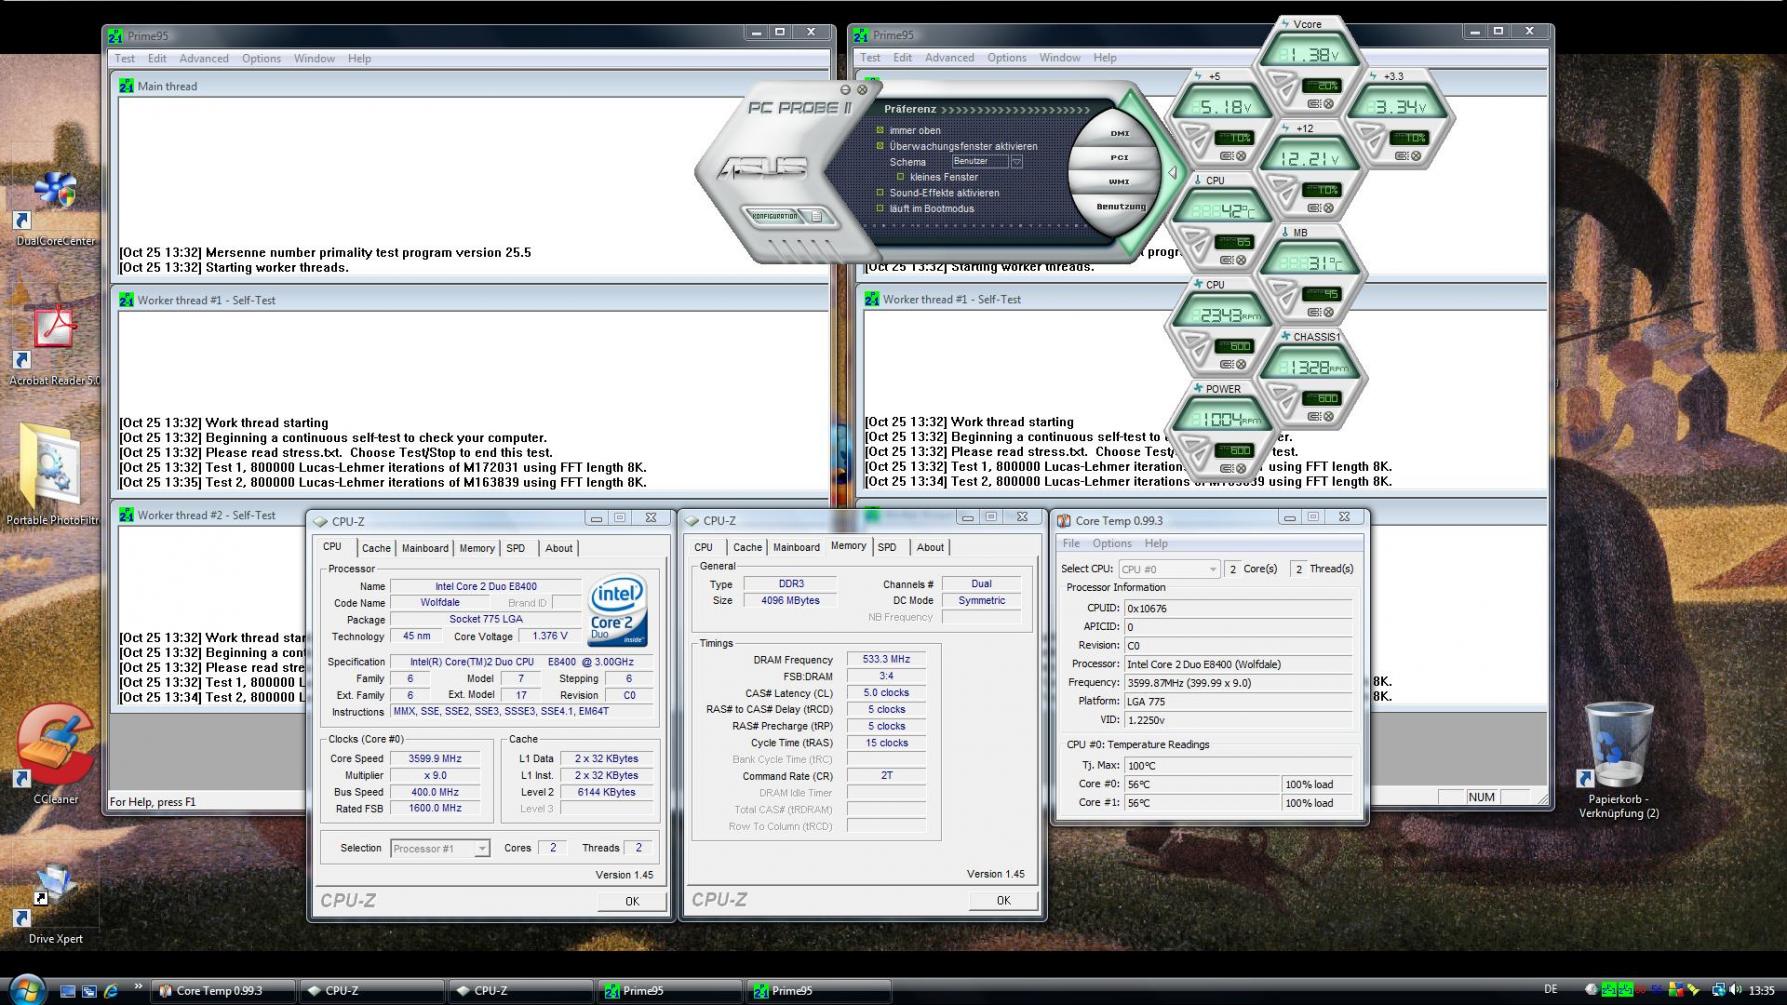Image resolution: width=1787 pixels, height=1005 pixels.
Task: Click the PC Probe II close icon
Action: pos(862,90)
